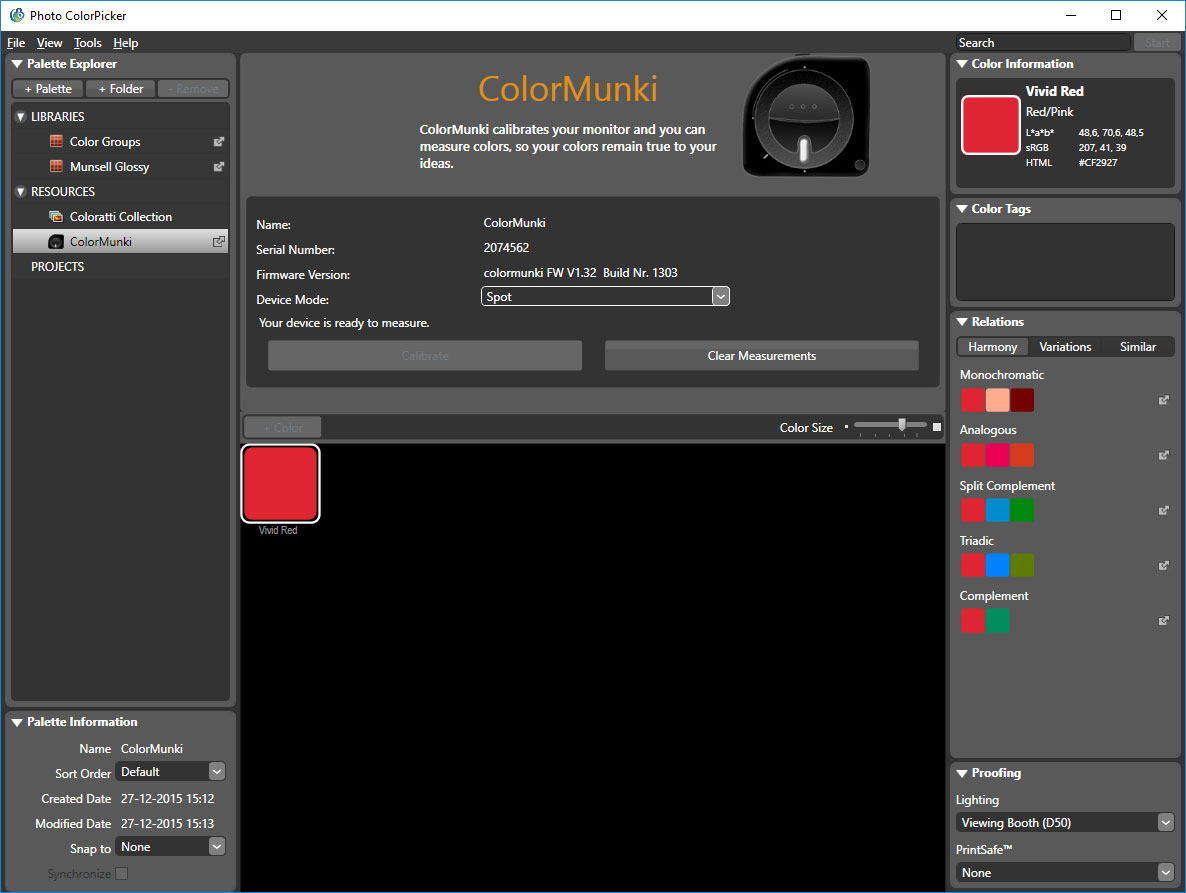Click the Remove button
Viewport: 1186px width, 893px height.
point(193,89)
